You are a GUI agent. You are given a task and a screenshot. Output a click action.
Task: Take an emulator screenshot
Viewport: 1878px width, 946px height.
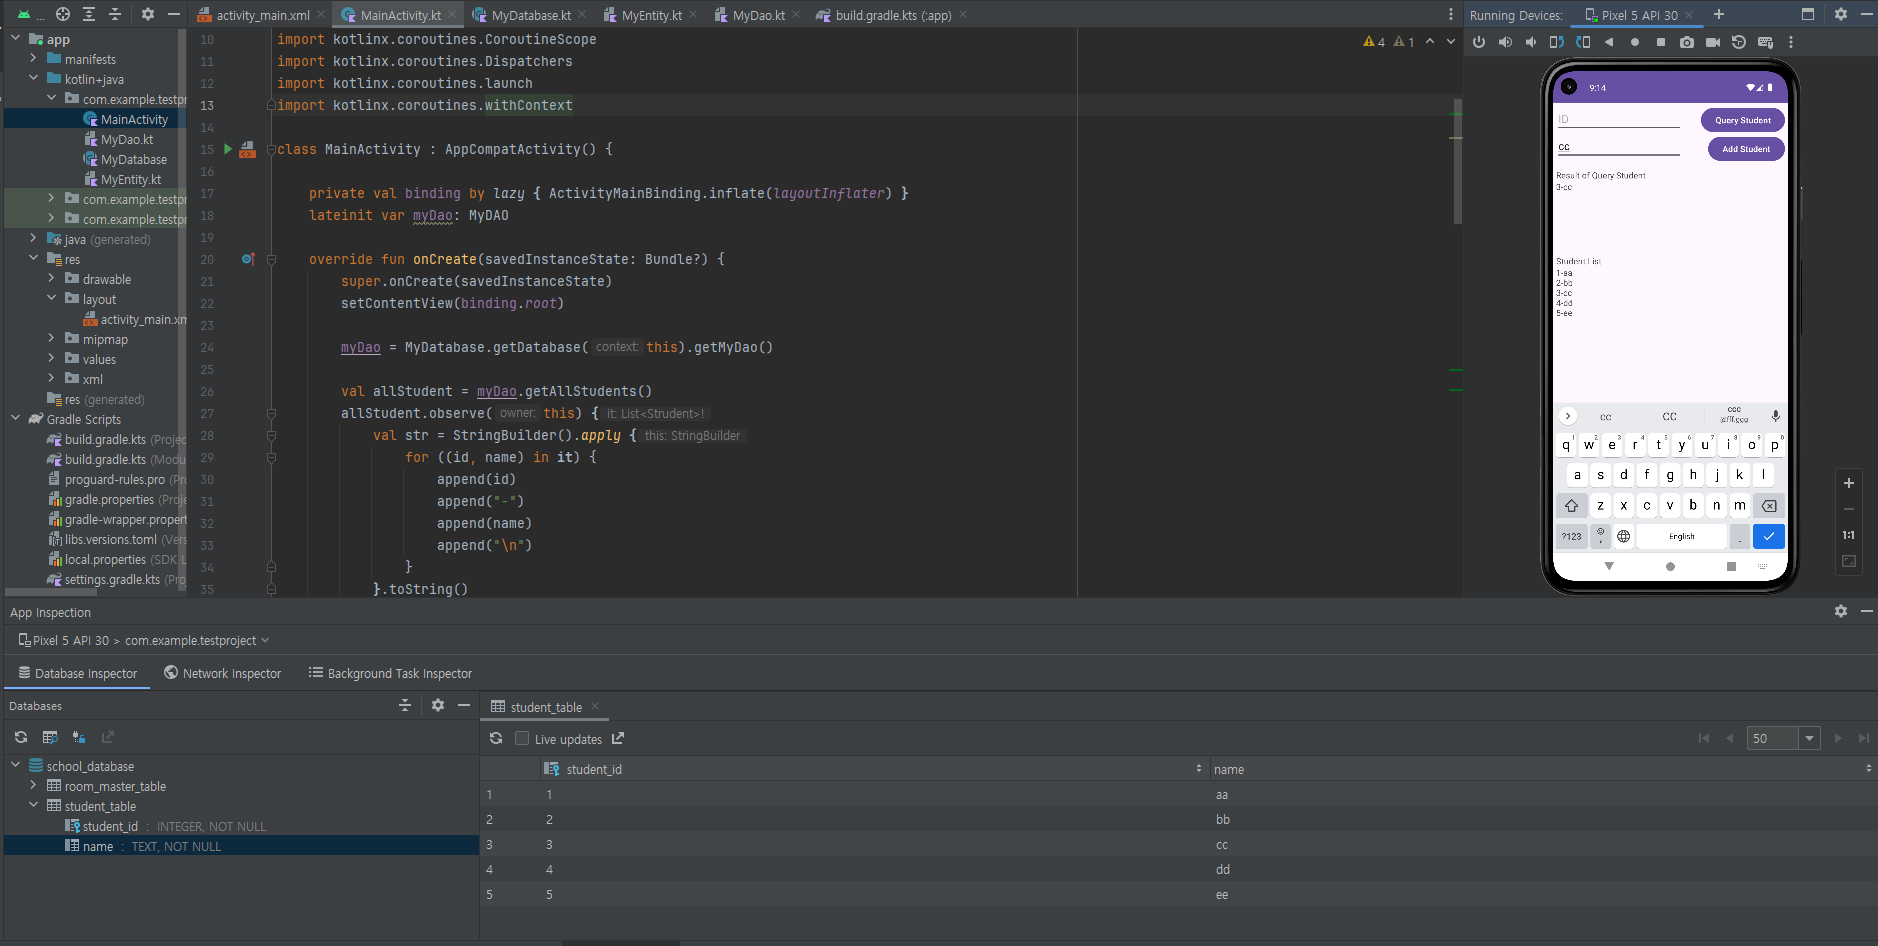pos(1687,42)
